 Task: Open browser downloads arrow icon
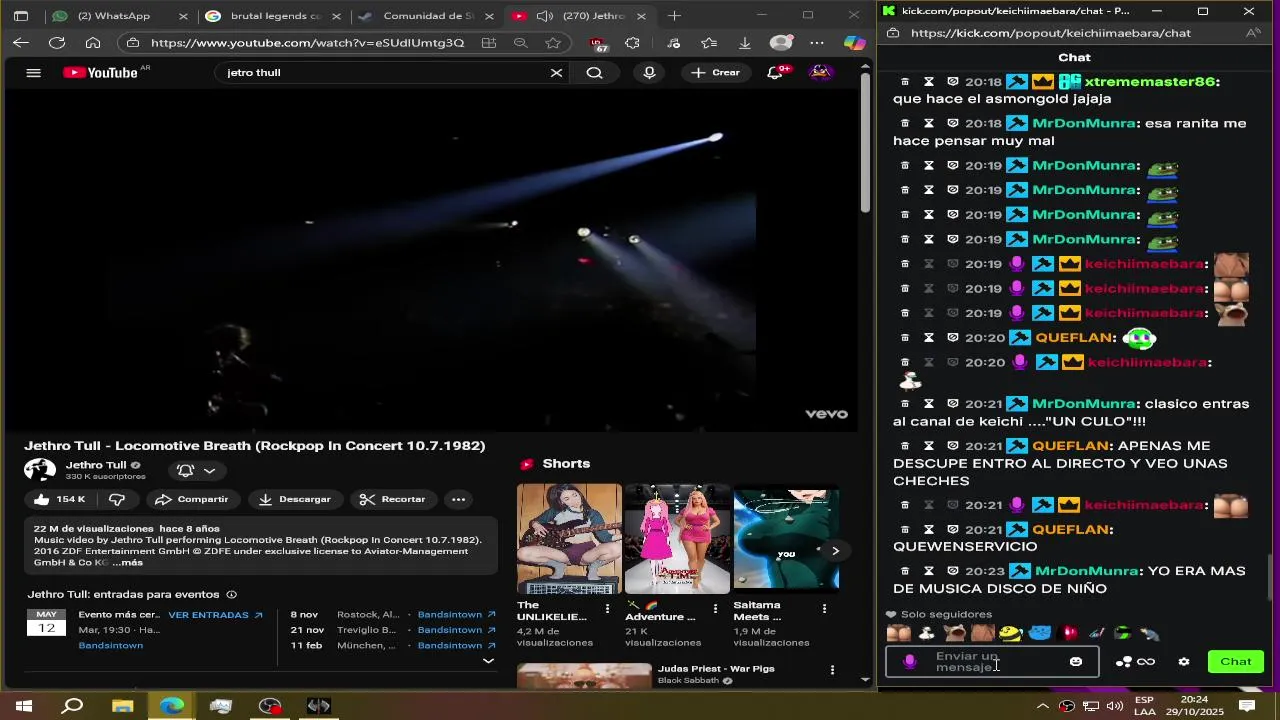(745, 43)
